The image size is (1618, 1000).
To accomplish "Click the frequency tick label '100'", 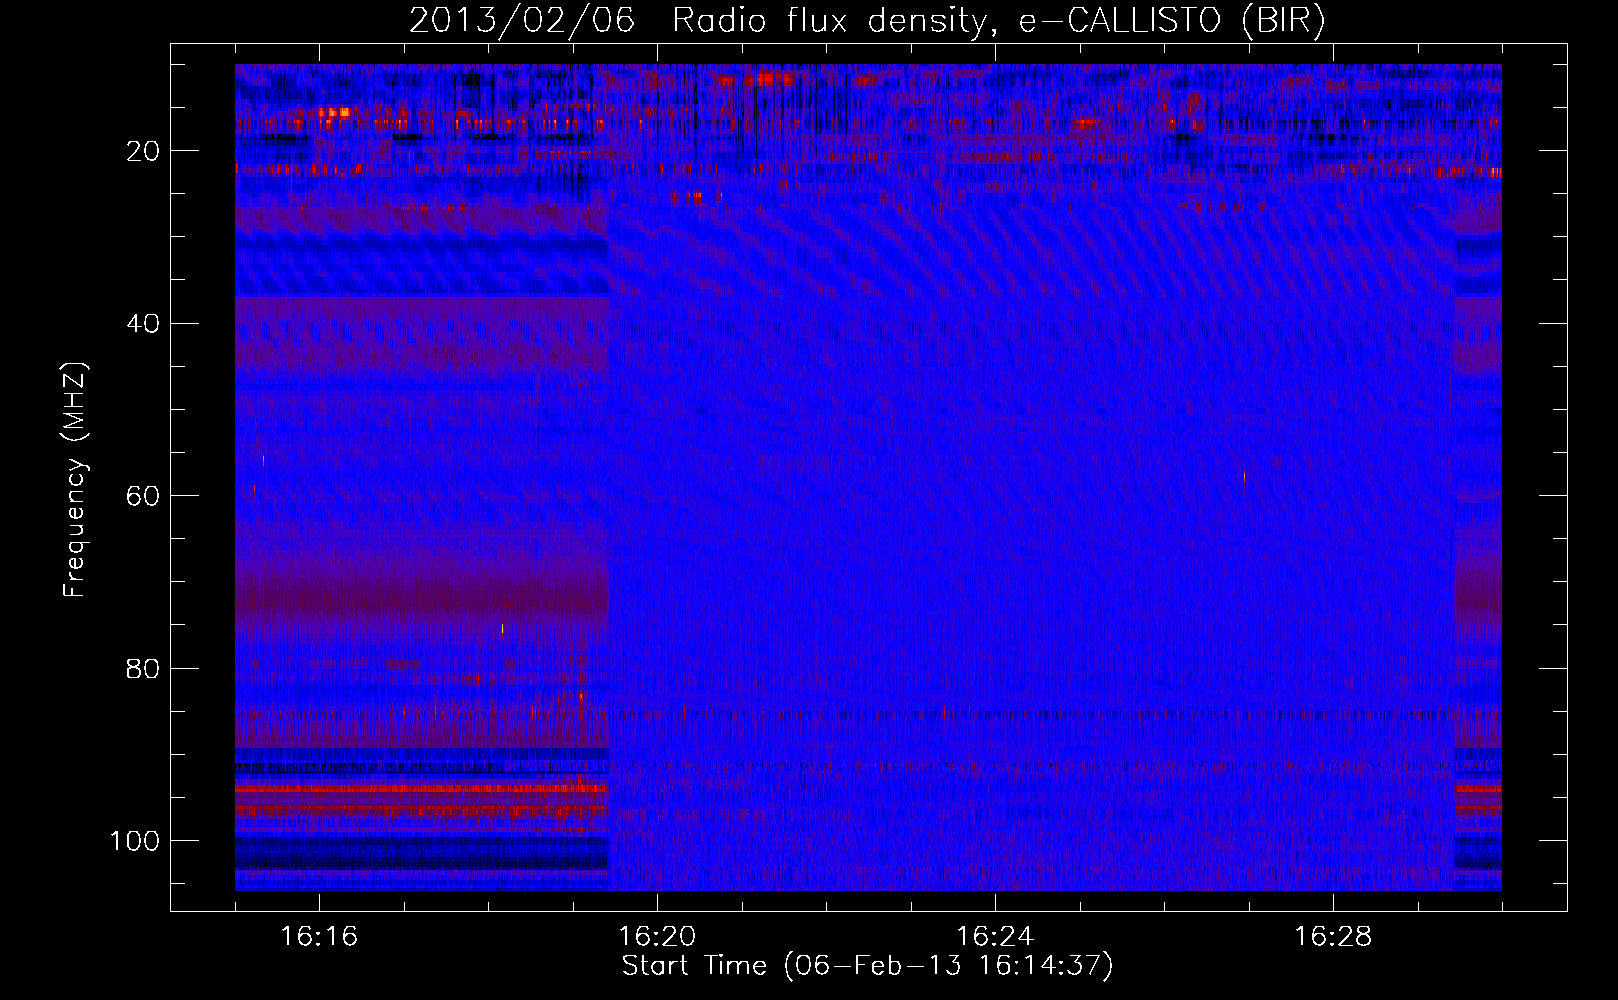I will pos(135,841).
